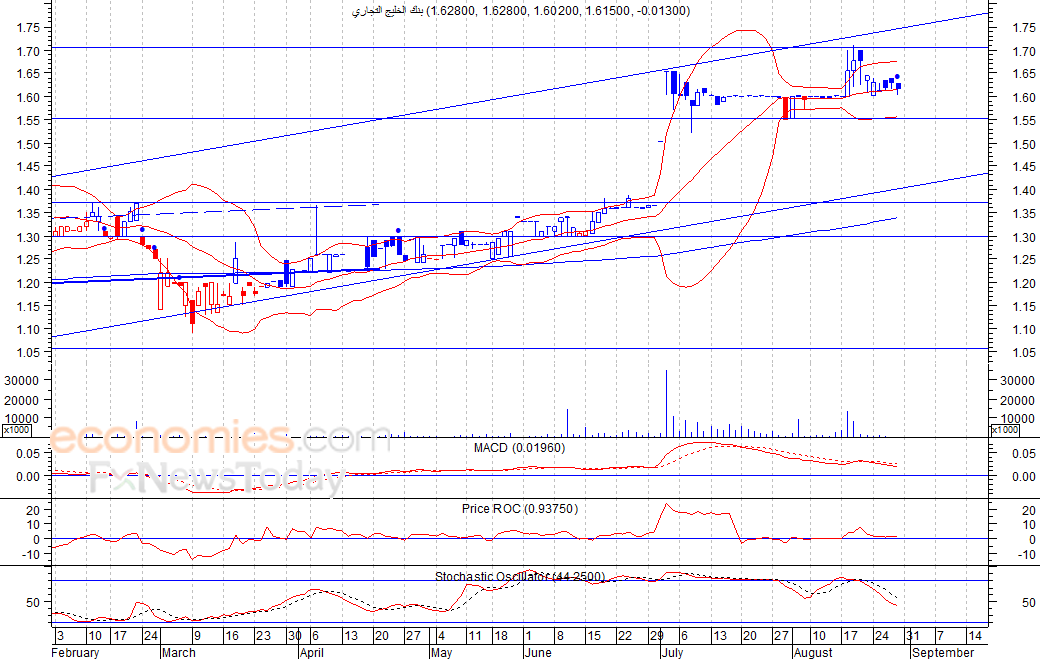Click the 1.70 price label on right axis
This screenshot has width=1040, height=659.
[x=1024, y=51]
